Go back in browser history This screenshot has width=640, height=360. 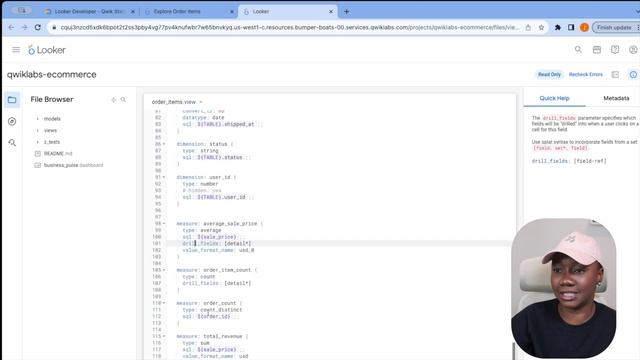(x=11, y=27)
